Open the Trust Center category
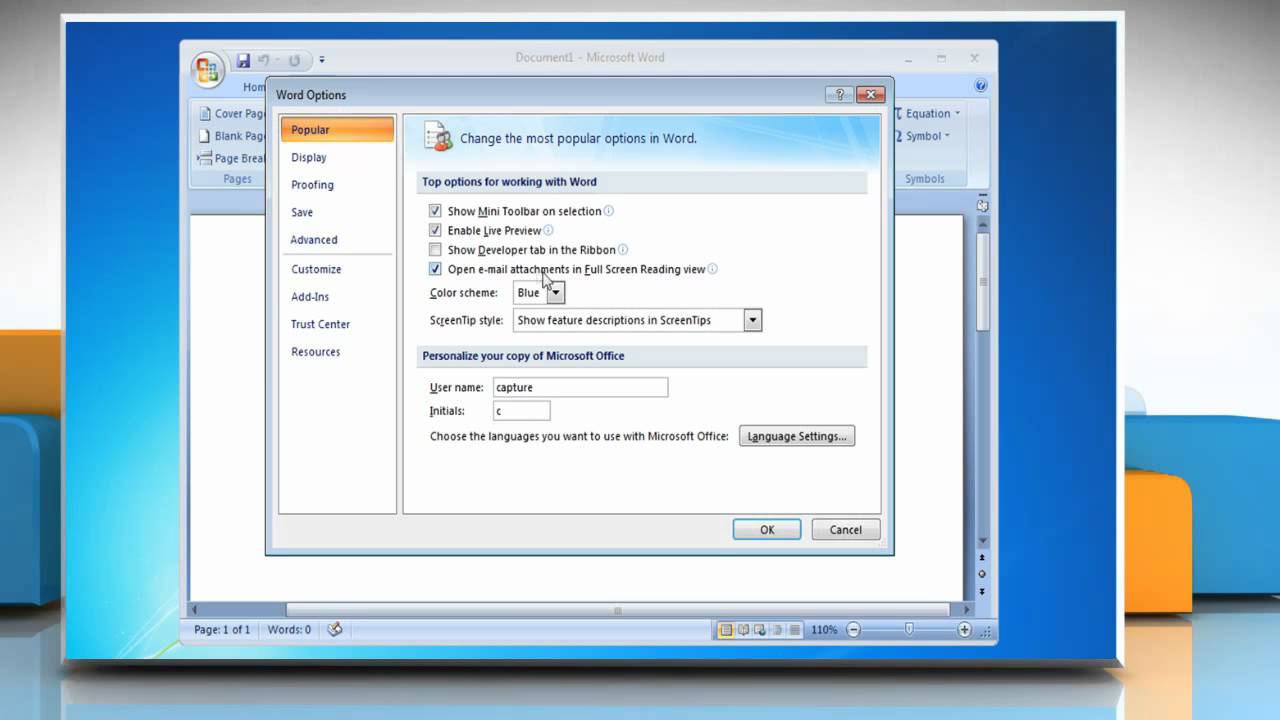The width and height of the screenshot is (1280, 720). tap(337, 324)
